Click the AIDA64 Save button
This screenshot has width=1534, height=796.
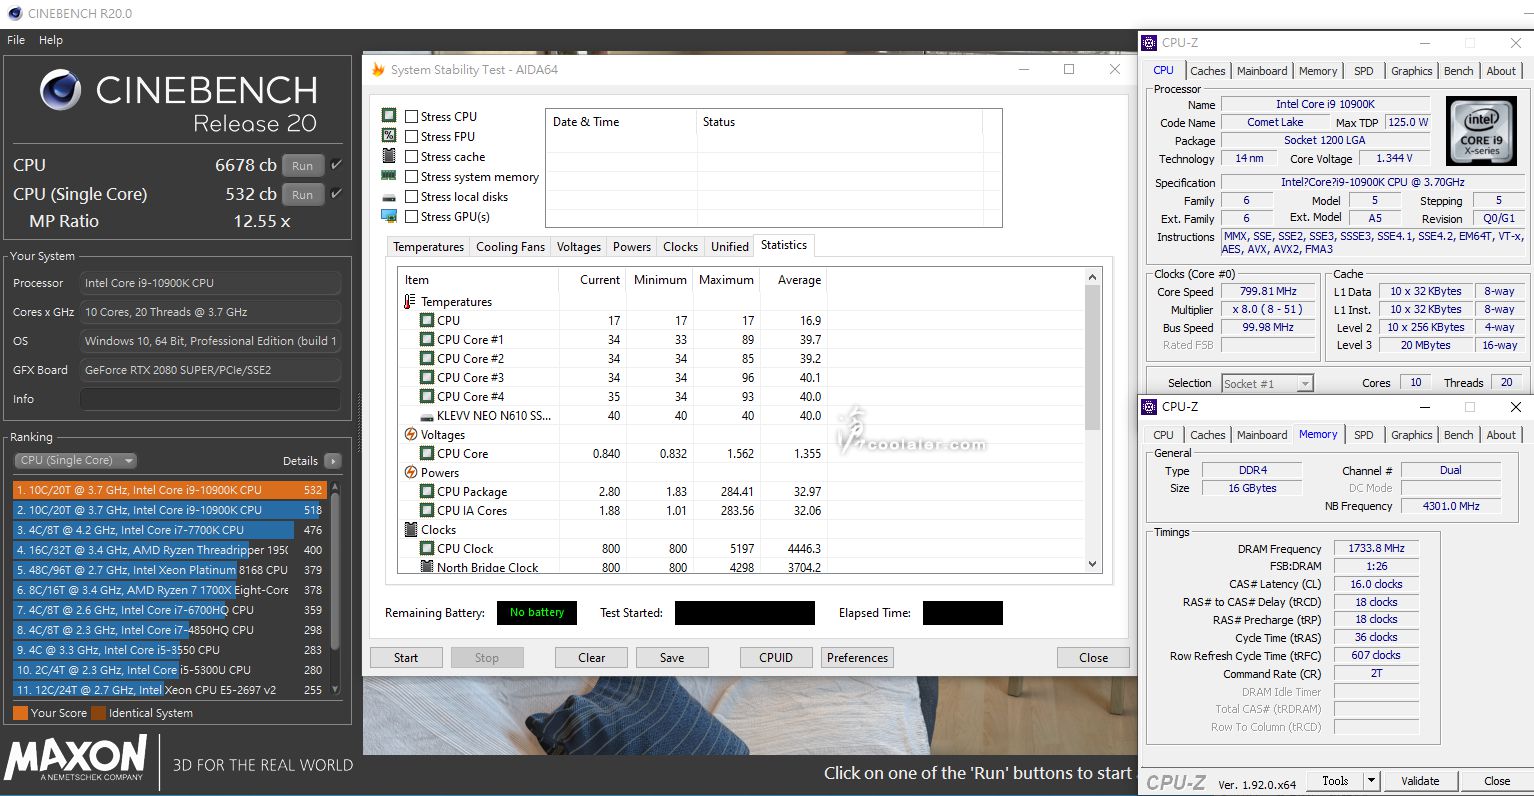pos(672,658)
